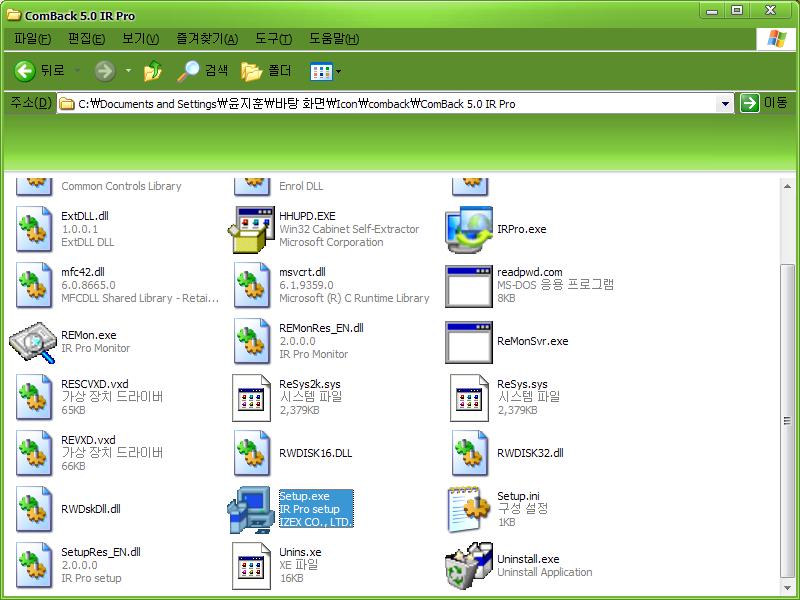Open the Views icon dropdown
The image size is (800, 600).
coord(326,71)
